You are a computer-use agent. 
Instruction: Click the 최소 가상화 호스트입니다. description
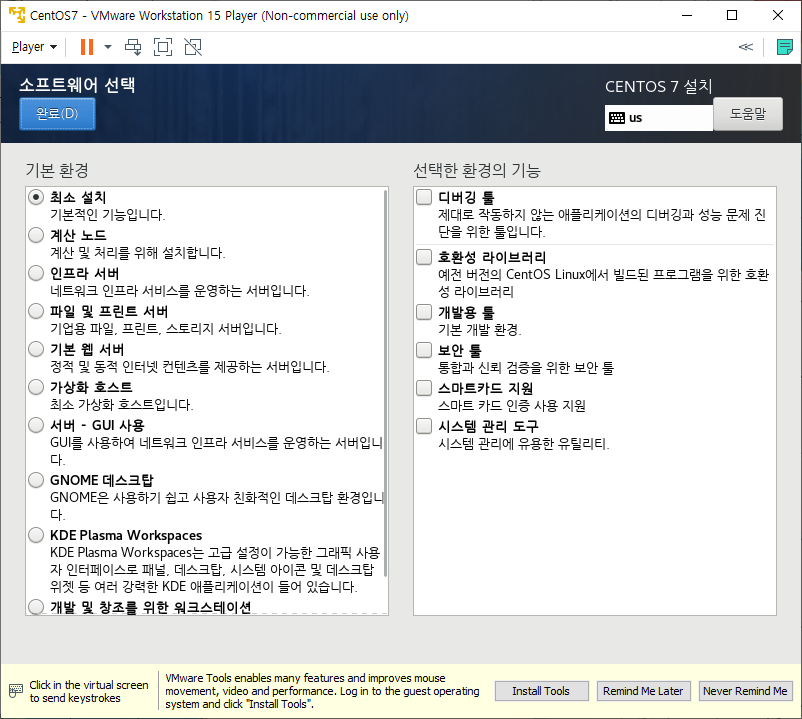(x=122, y=405)
